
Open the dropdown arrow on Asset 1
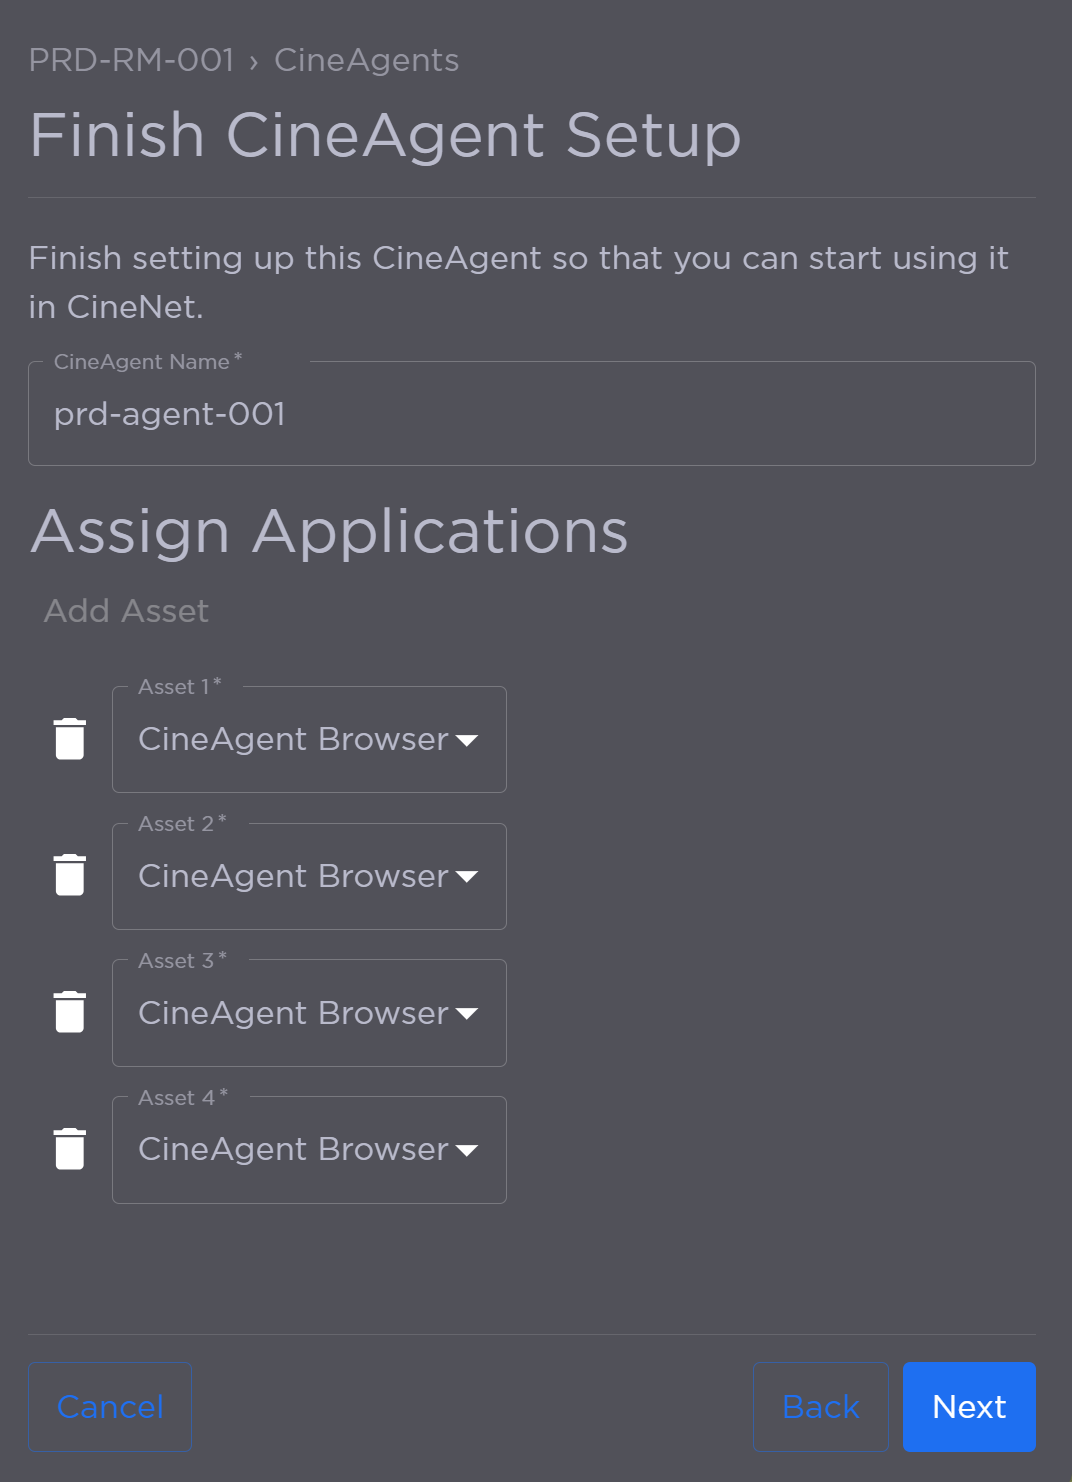tap(469, 741)
